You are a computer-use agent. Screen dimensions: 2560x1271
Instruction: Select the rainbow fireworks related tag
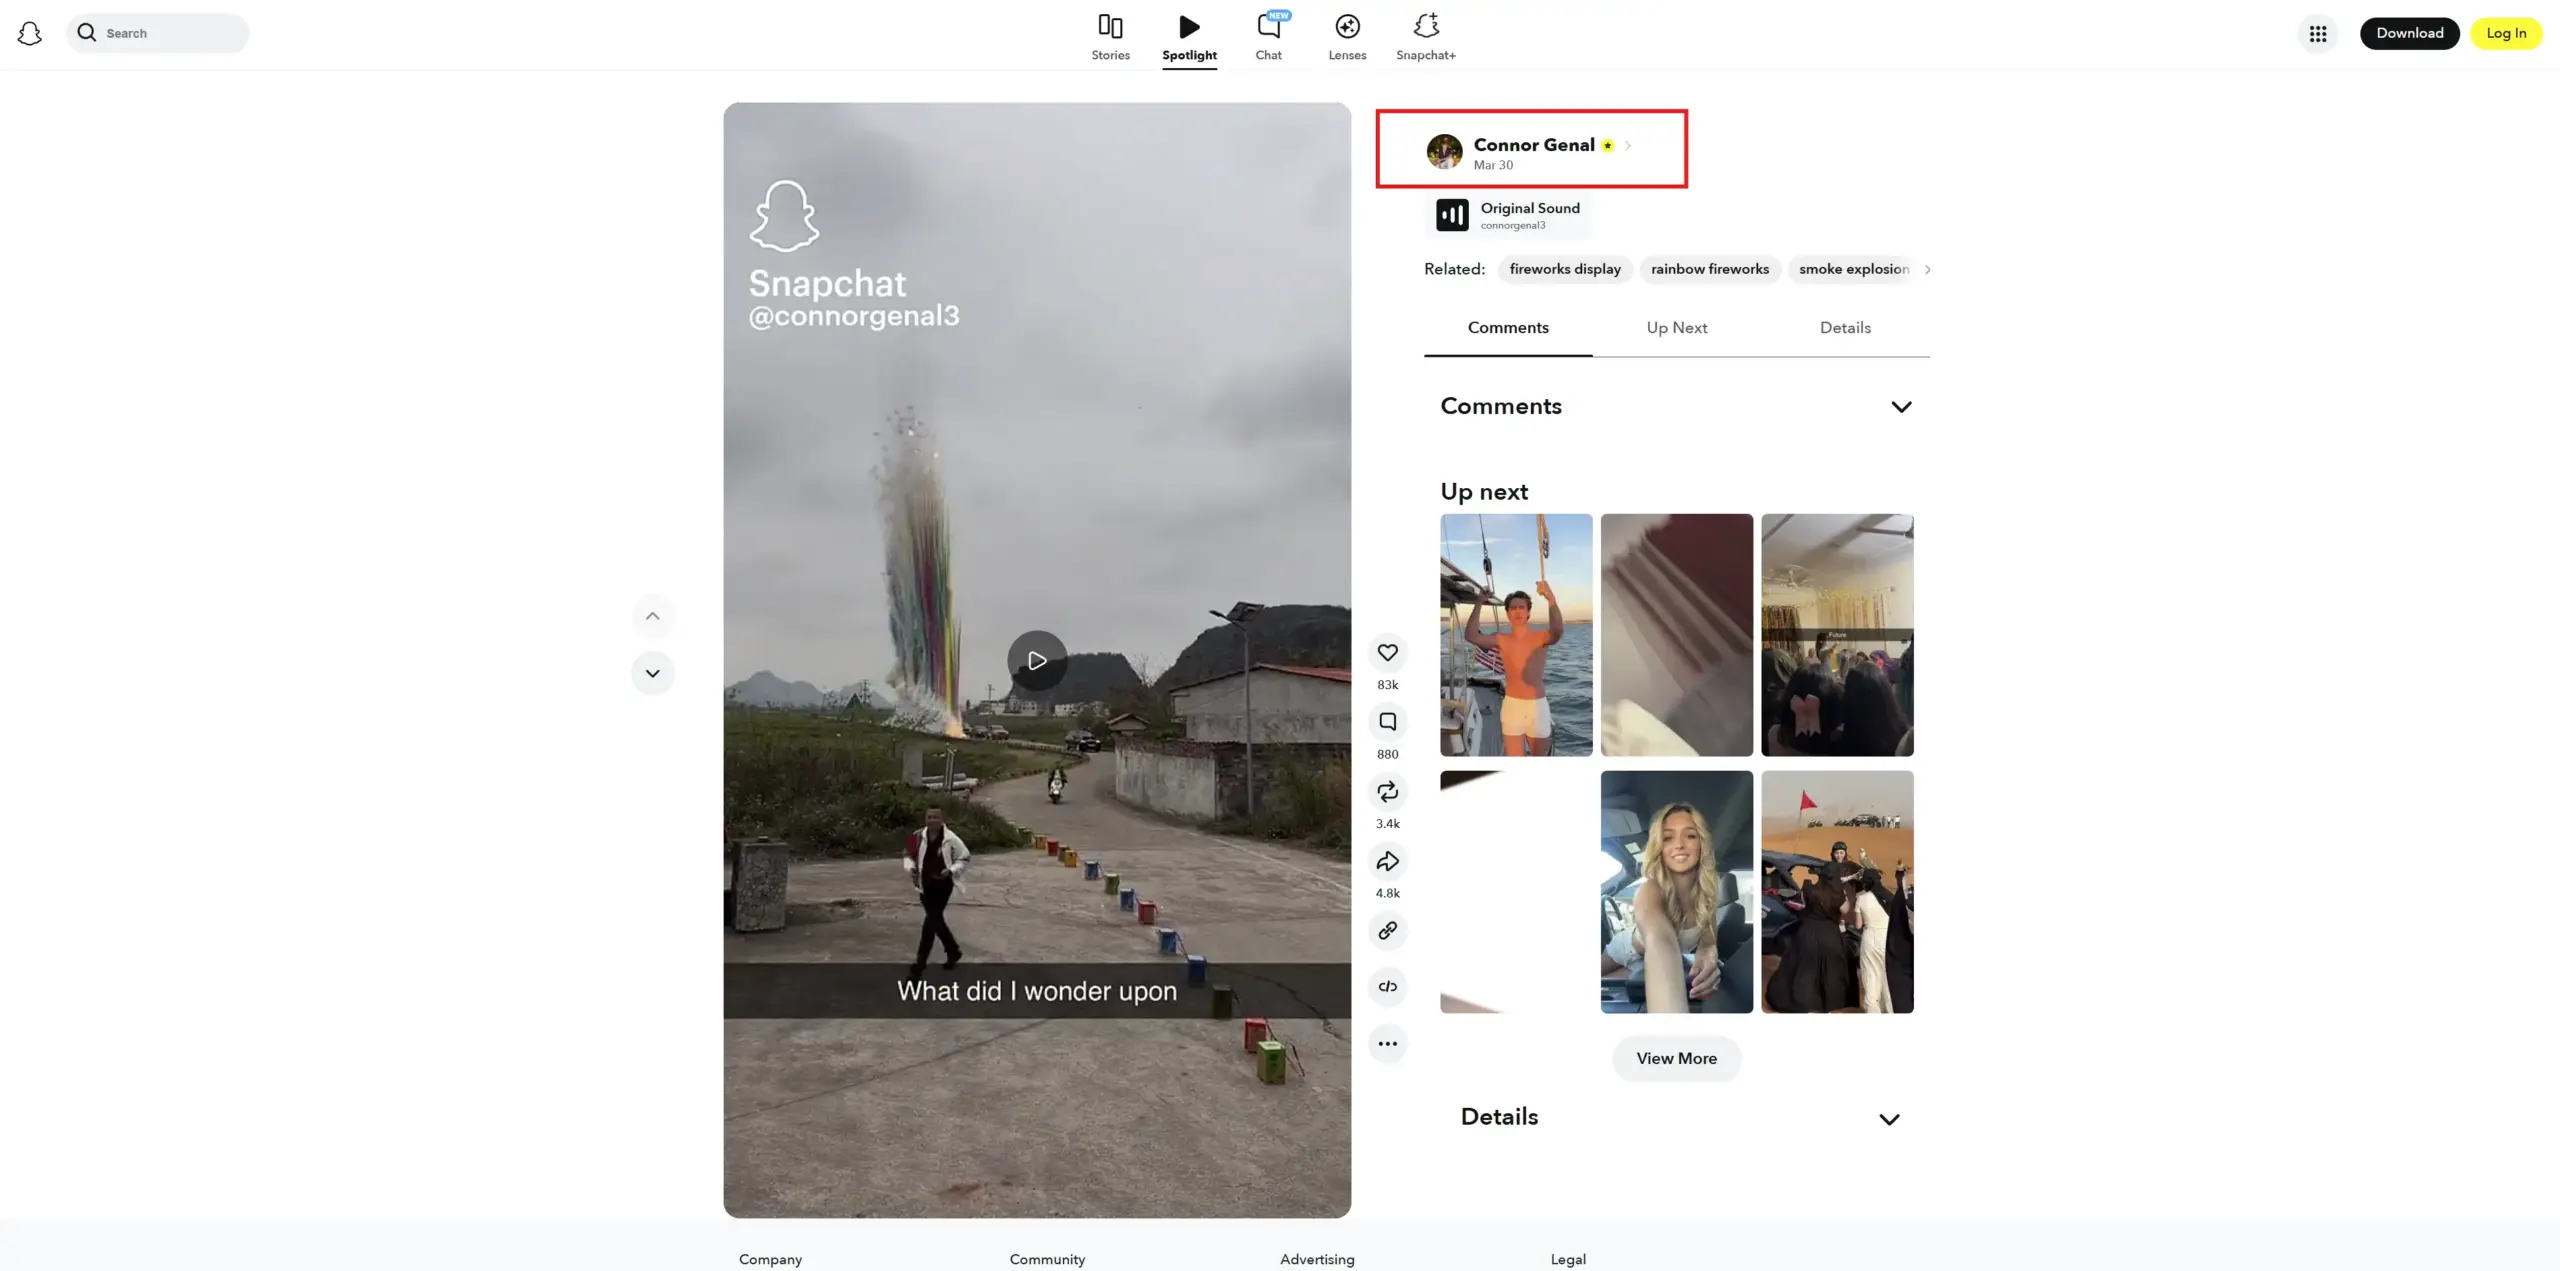1709,269
